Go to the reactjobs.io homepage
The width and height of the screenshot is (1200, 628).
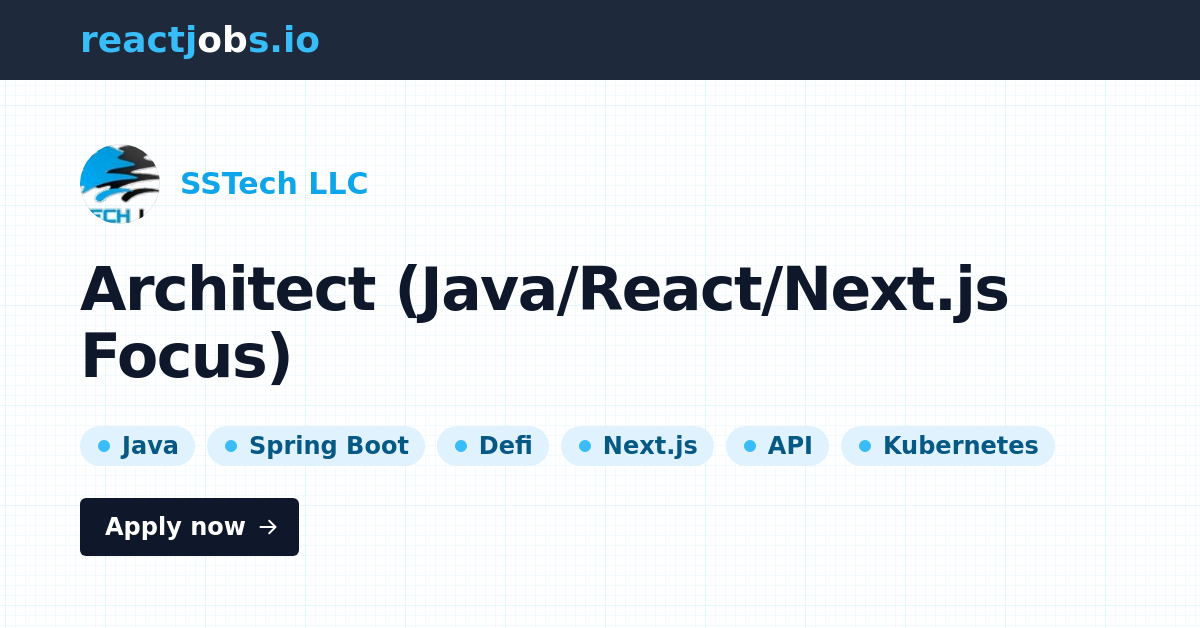click(200, 40)
